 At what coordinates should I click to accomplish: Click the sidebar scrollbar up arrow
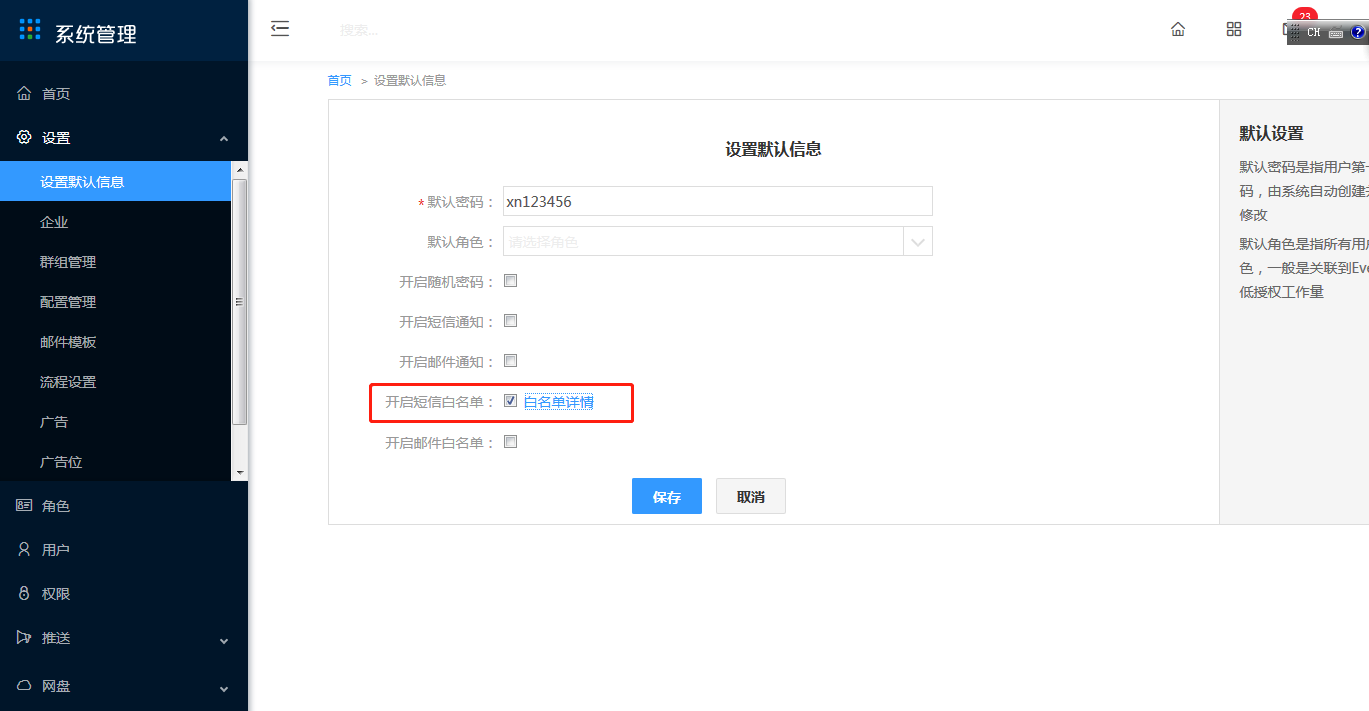[x=240, y=171]
